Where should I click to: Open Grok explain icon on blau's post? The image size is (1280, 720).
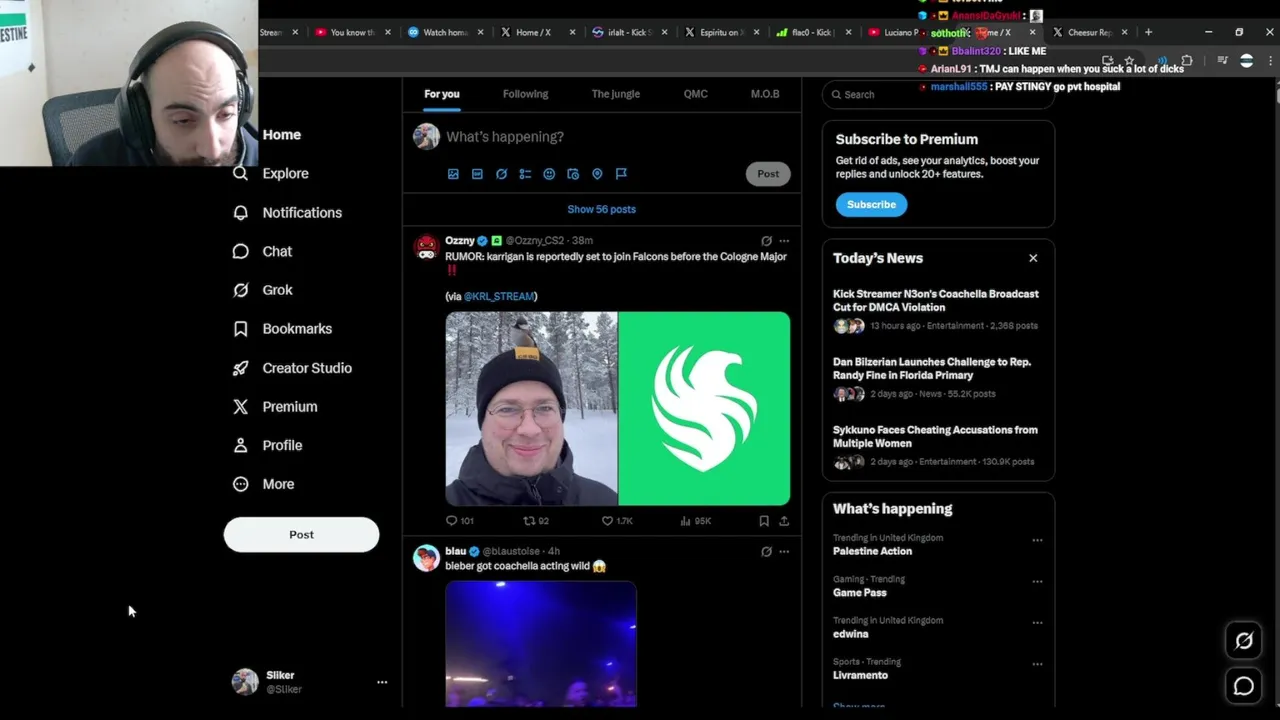coord(766,552)
